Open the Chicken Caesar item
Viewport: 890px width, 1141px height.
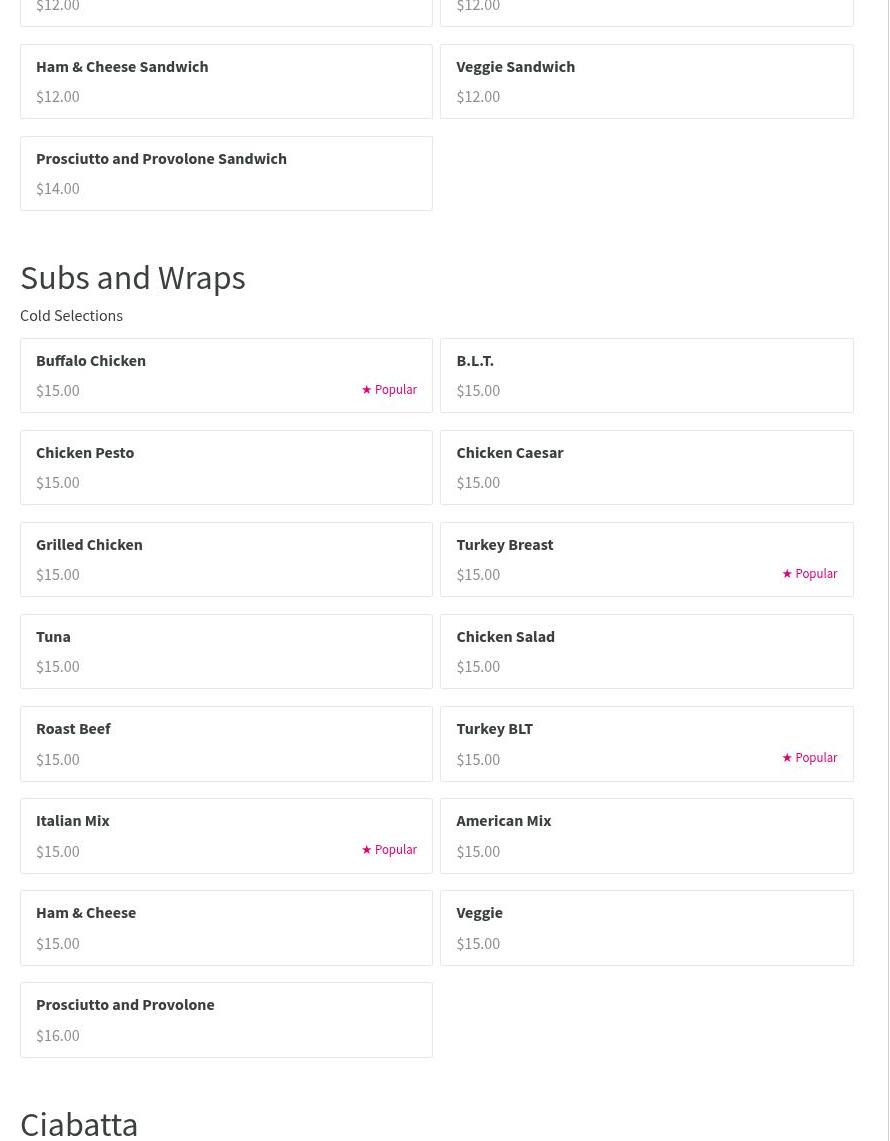pyautogui.click(x=646, y=467)
